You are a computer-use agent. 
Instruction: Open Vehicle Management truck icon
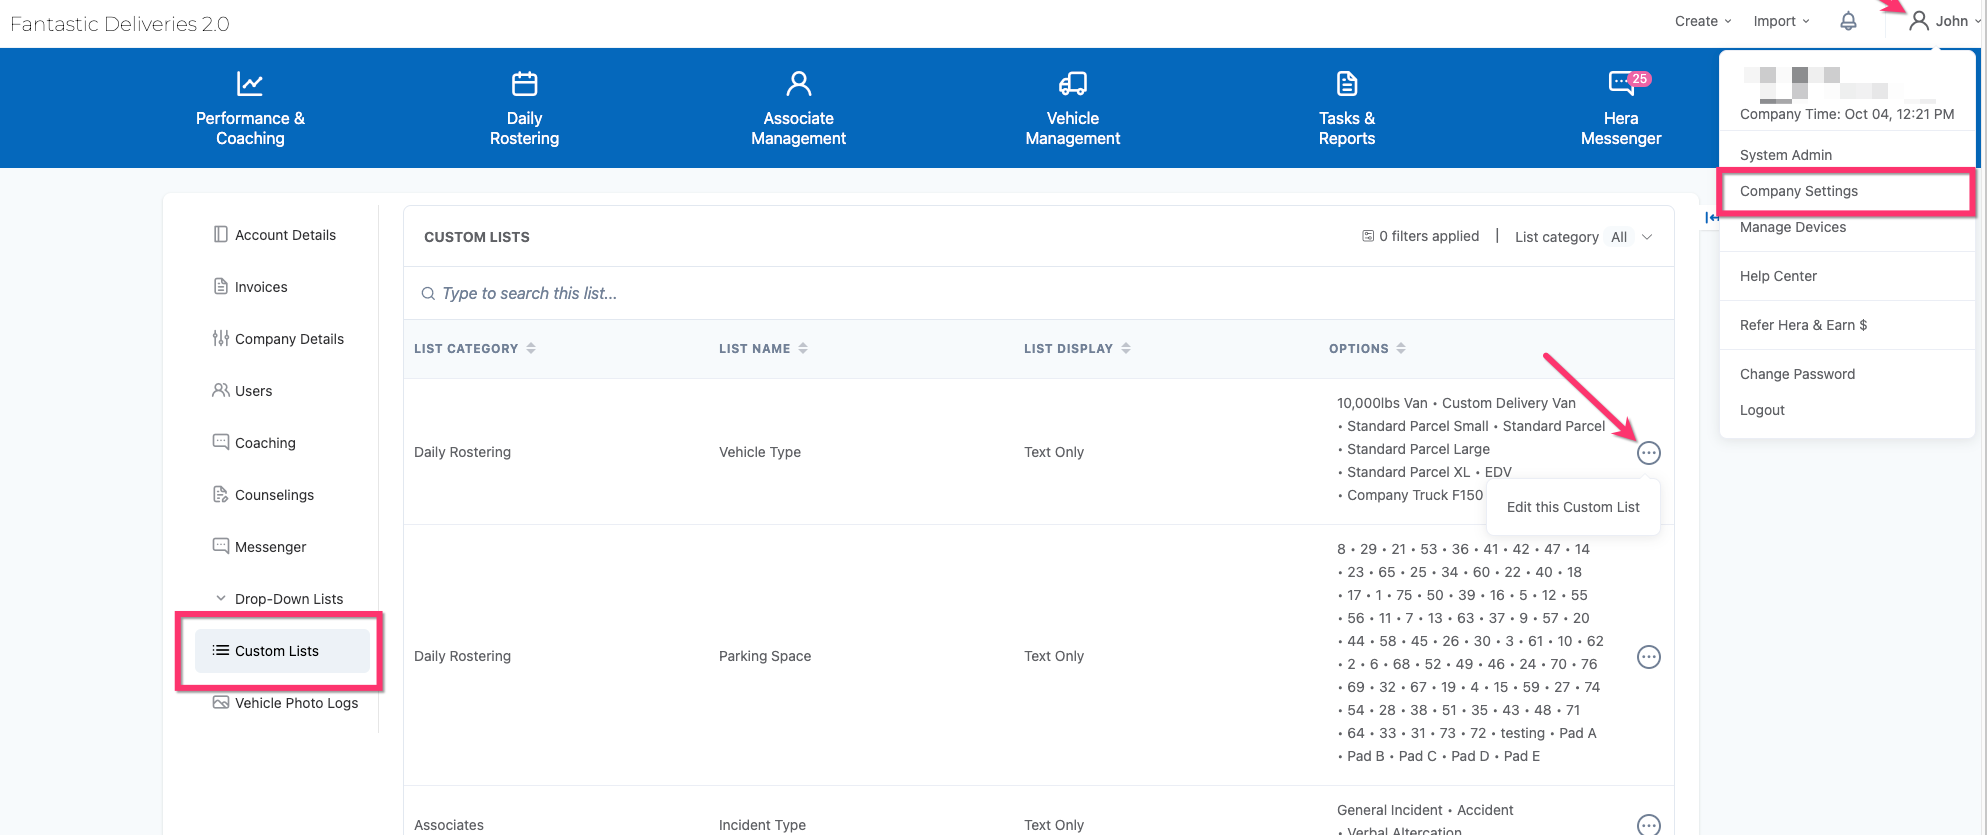1072,83
